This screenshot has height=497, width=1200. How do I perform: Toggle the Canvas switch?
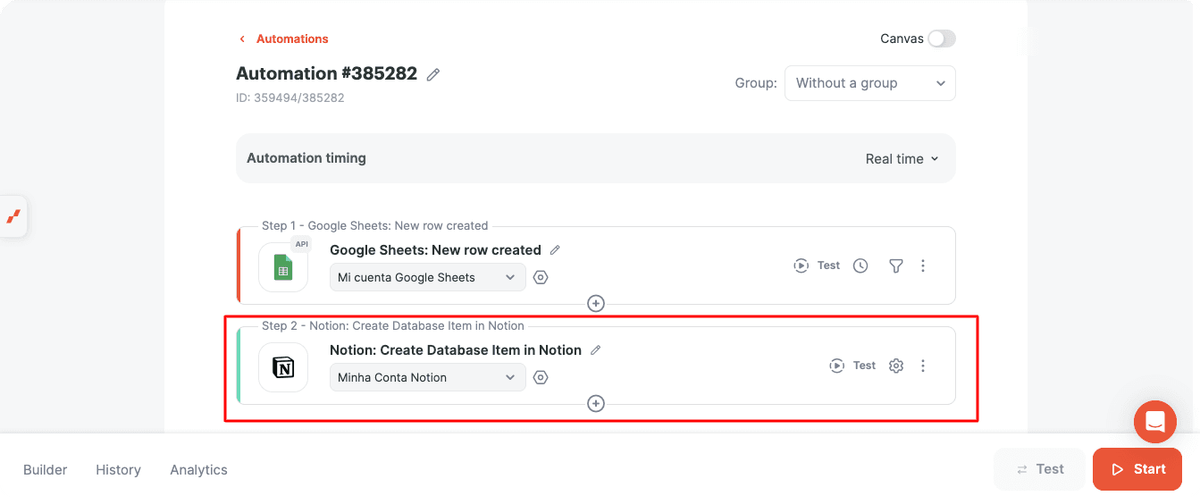941,38
